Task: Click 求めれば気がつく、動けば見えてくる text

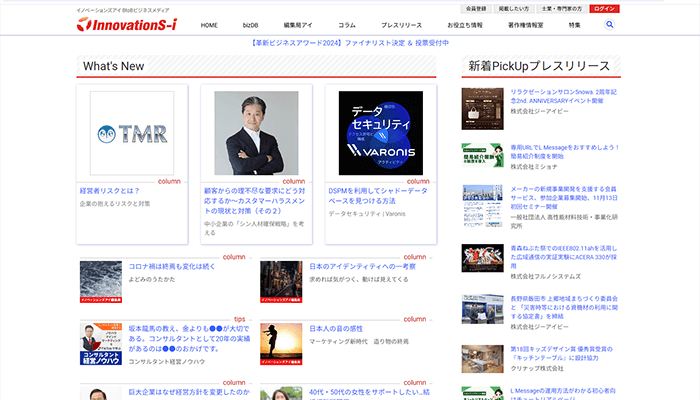Action: pyautogui.click(x=359, y=279)
